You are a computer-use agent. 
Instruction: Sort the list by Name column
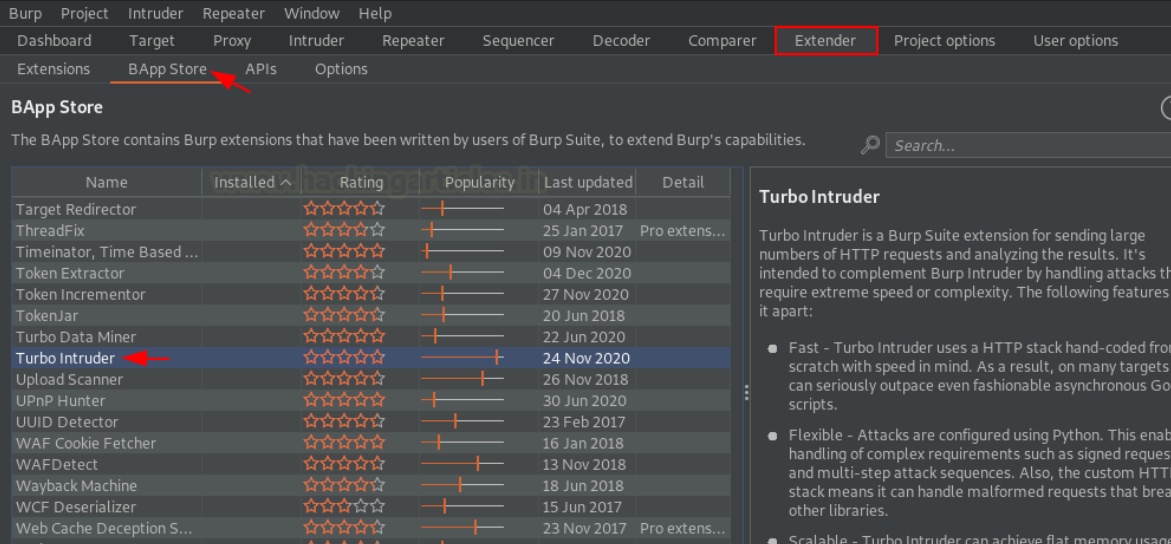[106, 182]
